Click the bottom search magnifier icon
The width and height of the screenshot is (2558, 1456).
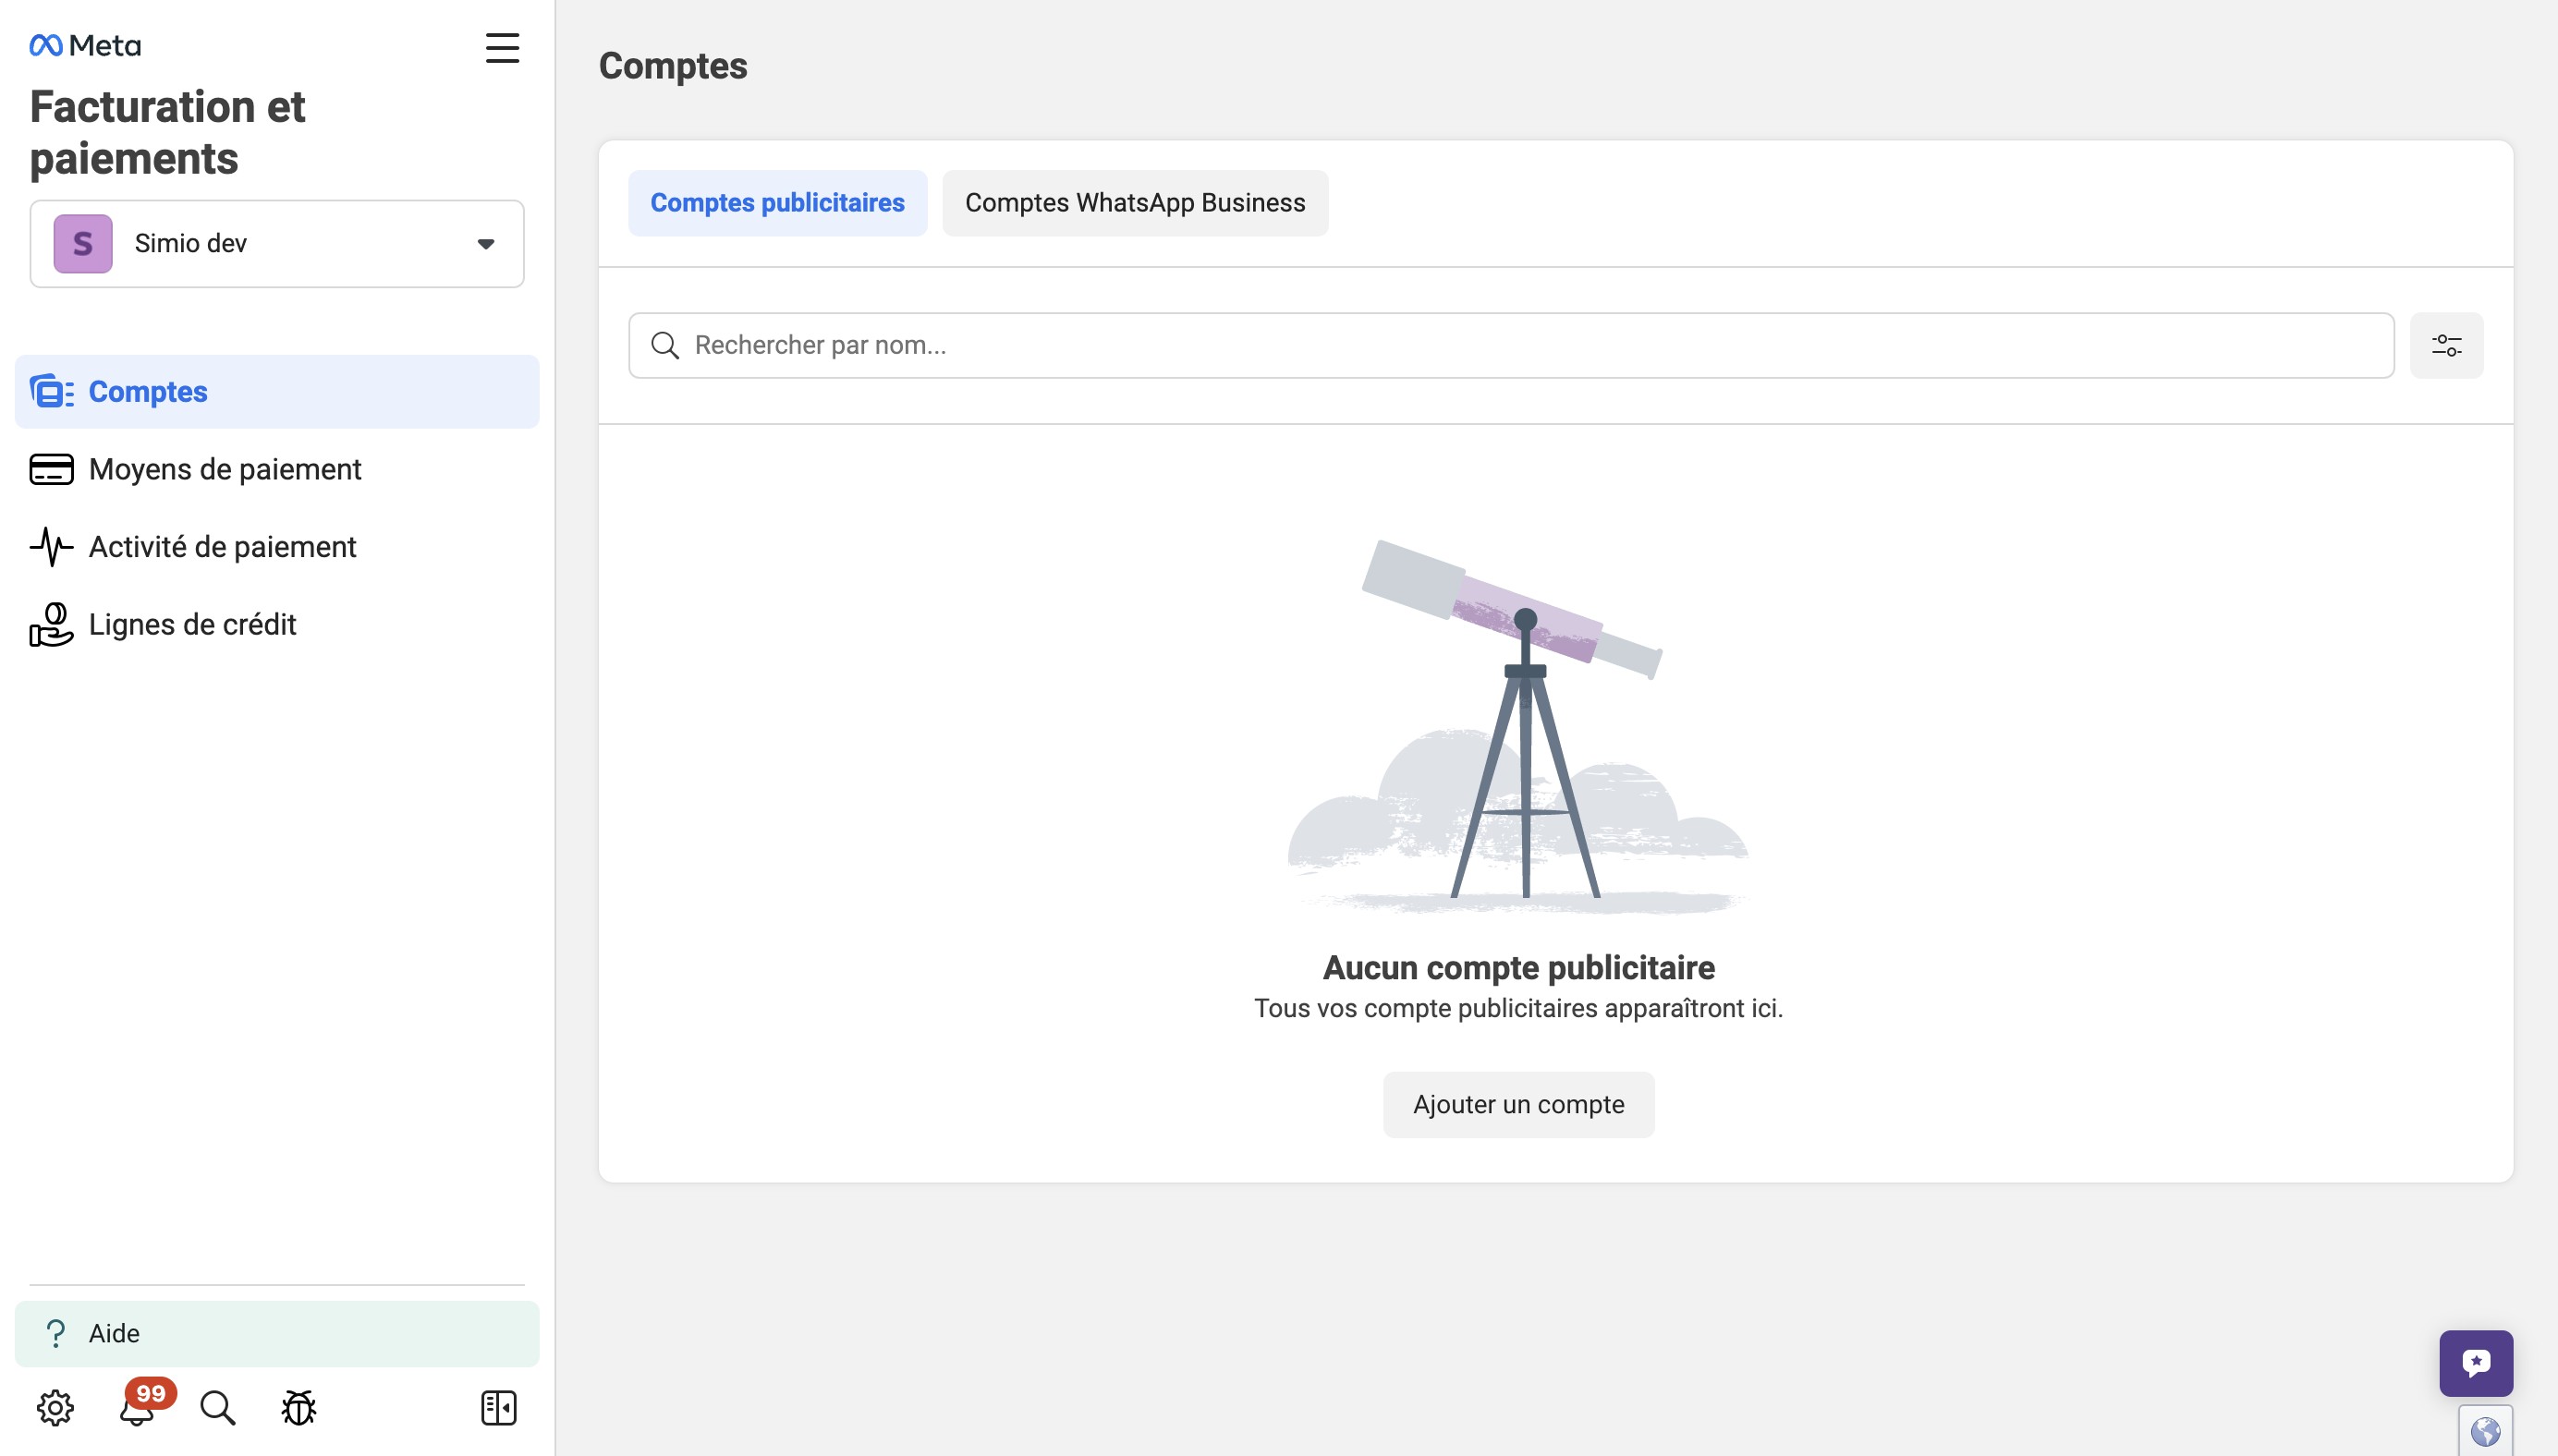[217, 1407]
